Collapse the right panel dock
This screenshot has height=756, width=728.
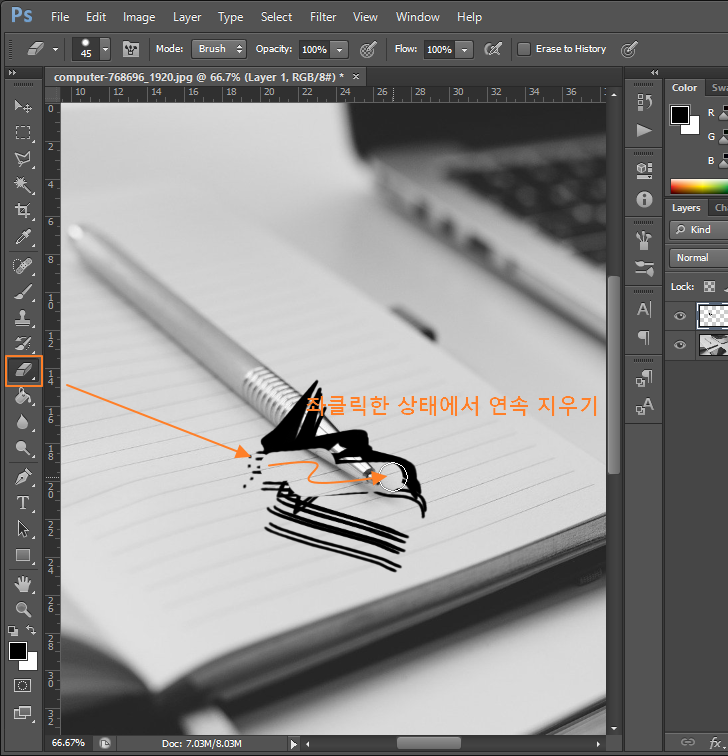click(x=654, y=73)
